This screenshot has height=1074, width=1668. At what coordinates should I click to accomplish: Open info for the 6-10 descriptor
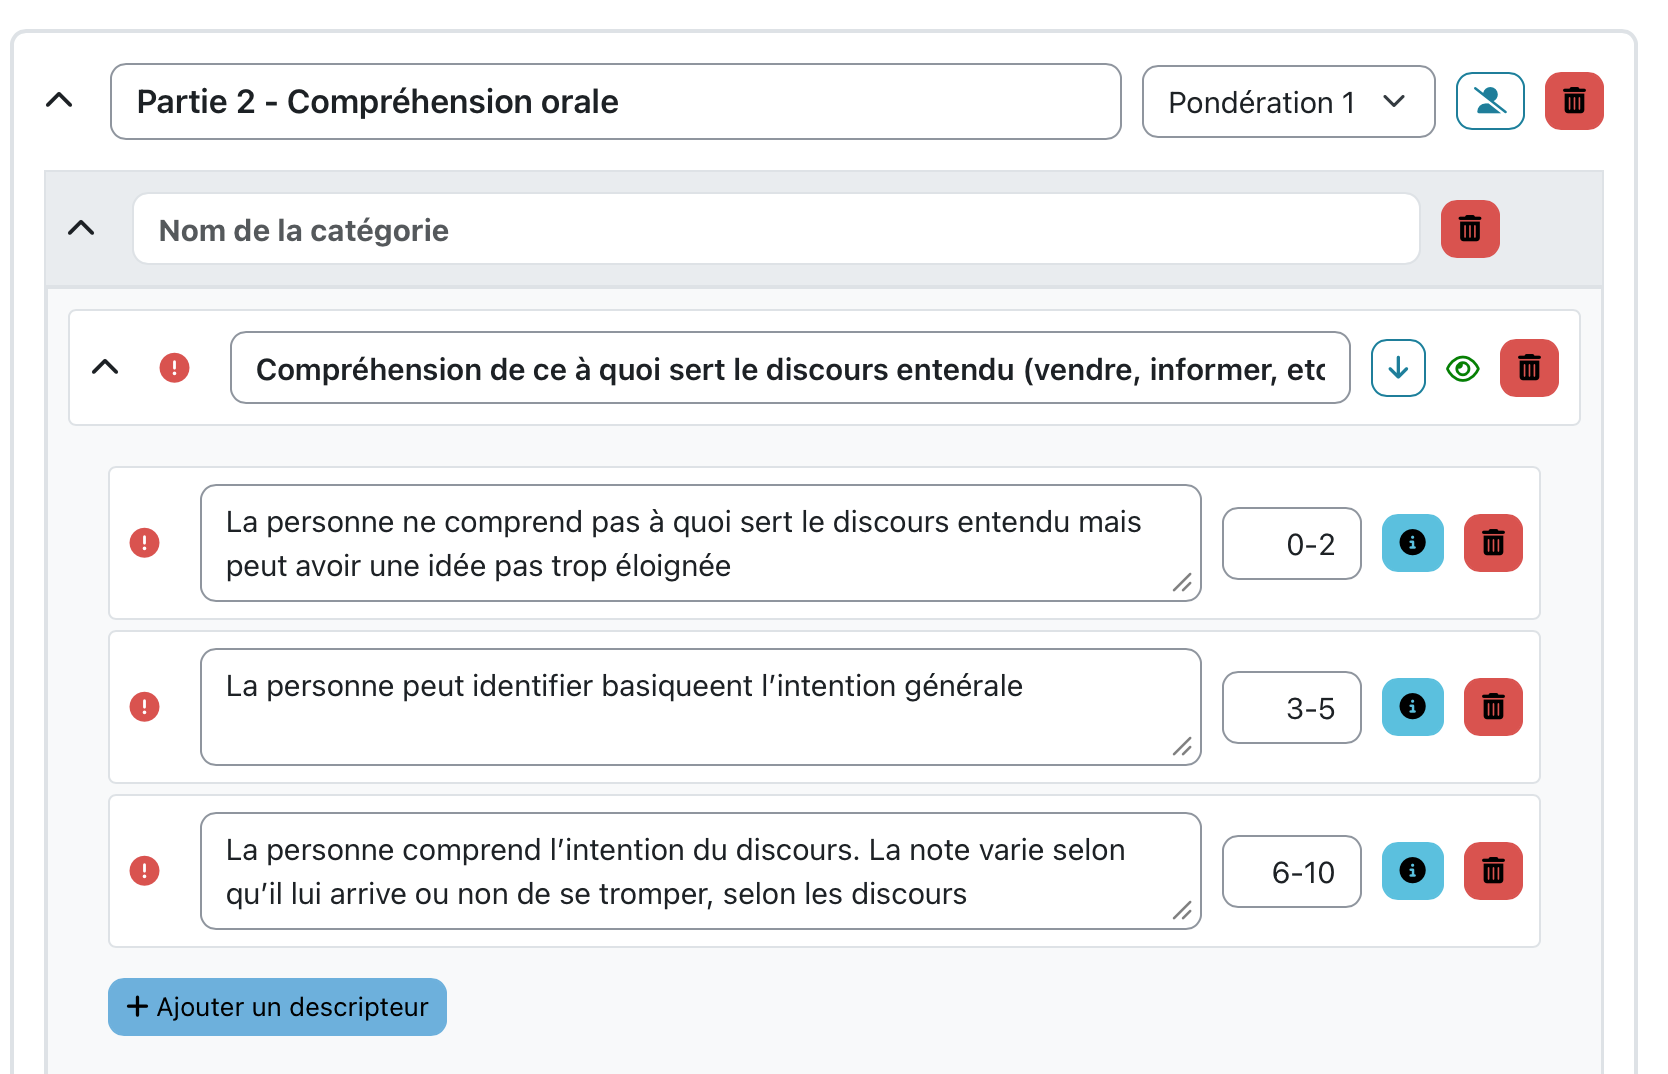tap(1412, 871)
